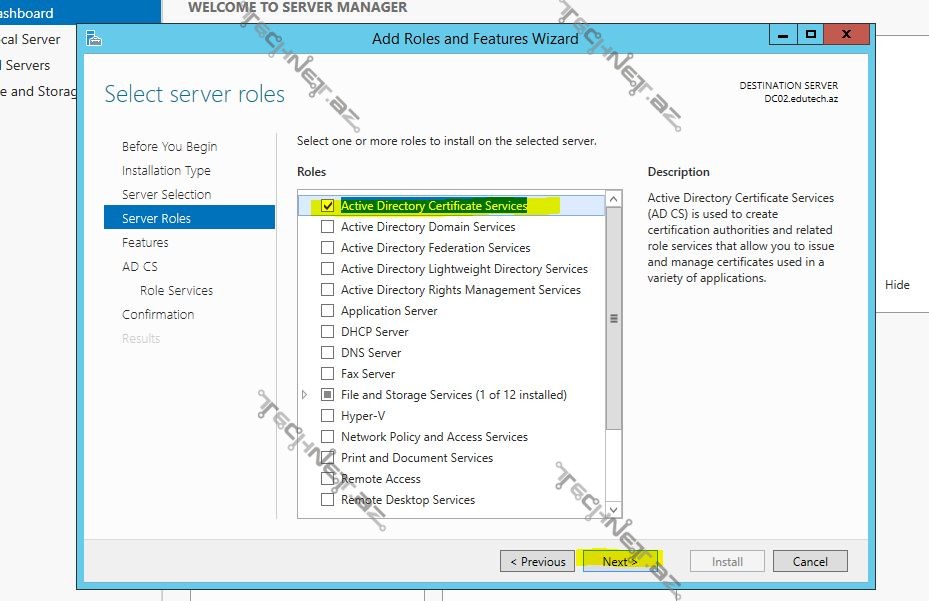Click Hide link in Server Manager
Viewport: 929px width, 601px height.
click(897, 285)
